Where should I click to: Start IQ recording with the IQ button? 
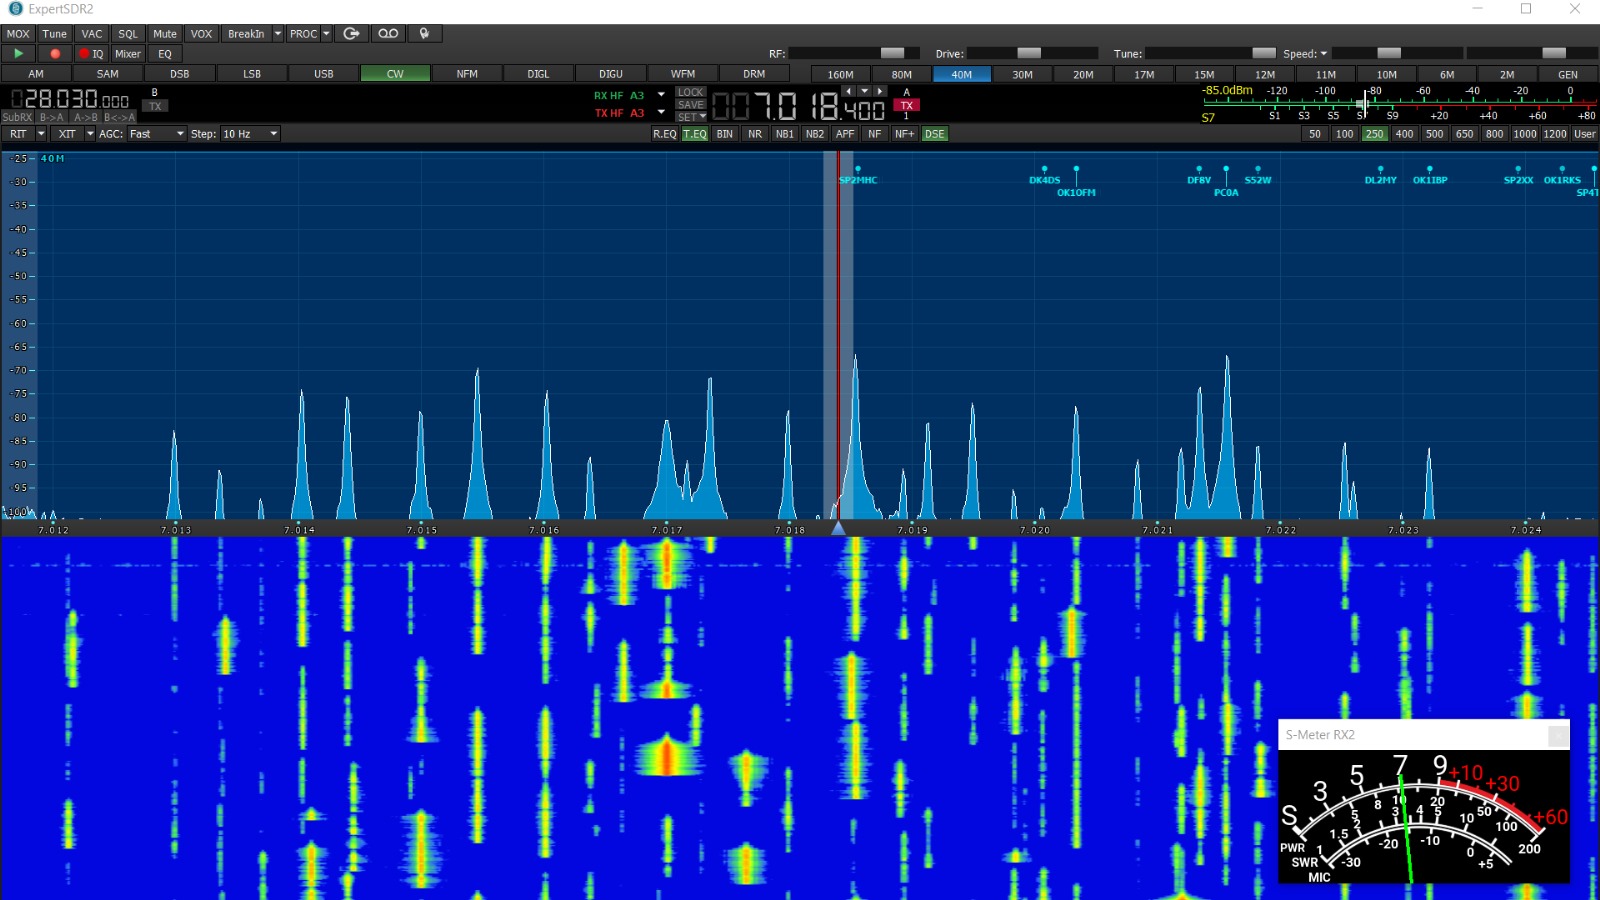tap(91, 54)
